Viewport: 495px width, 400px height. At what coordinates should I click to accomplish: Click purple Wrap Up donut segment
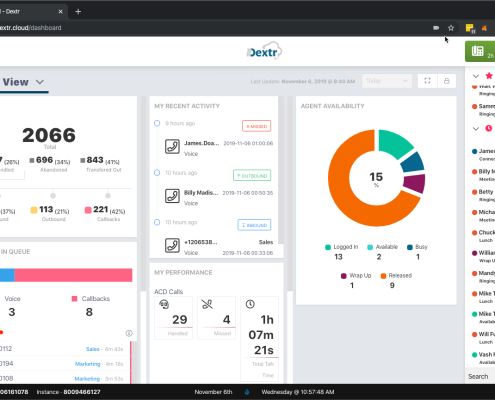[x=415, y=183]
